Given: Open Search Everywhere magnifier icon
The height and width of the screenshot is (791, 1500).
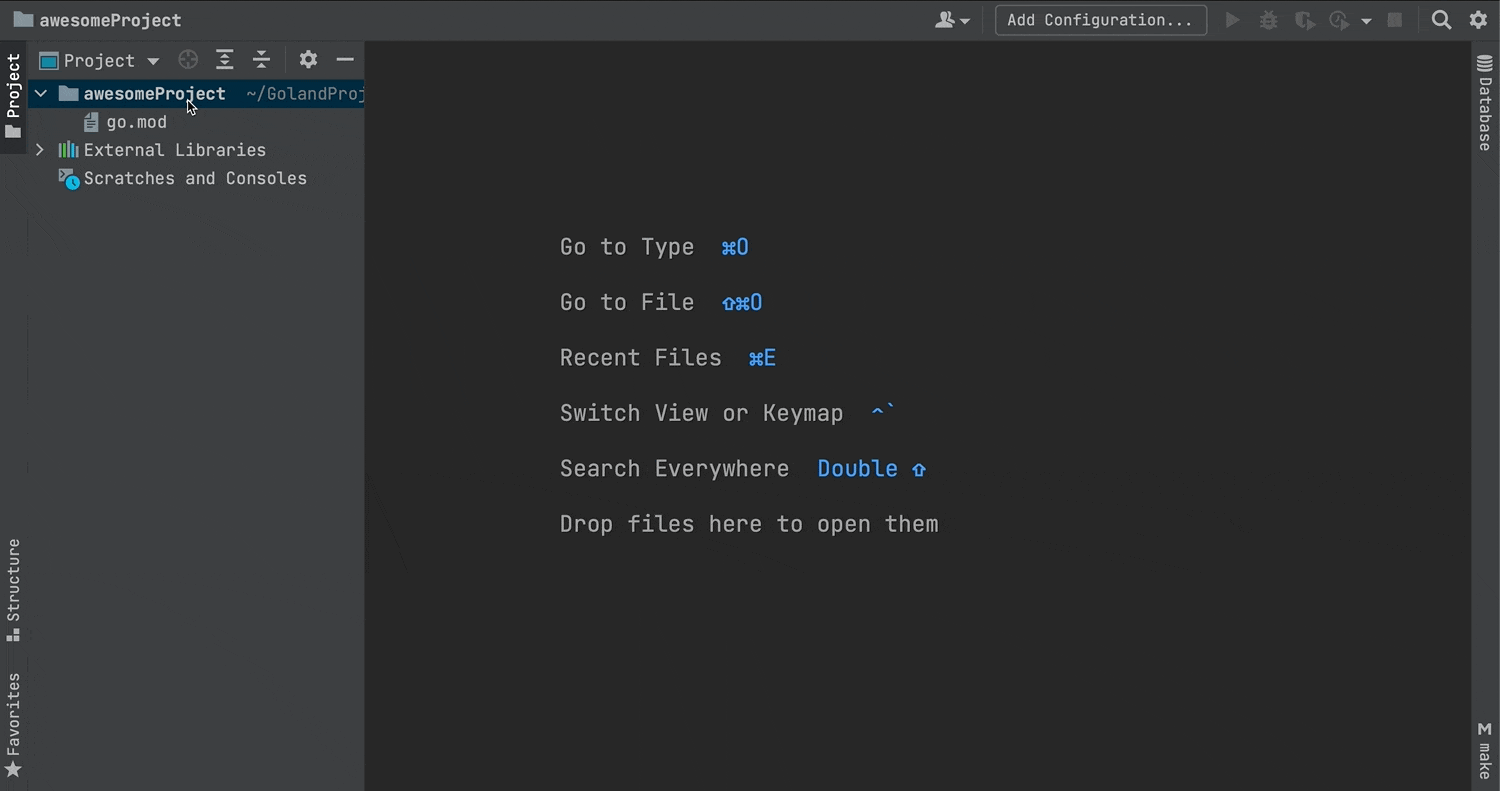Looking at the screenshot, I should pos(1441,20).
